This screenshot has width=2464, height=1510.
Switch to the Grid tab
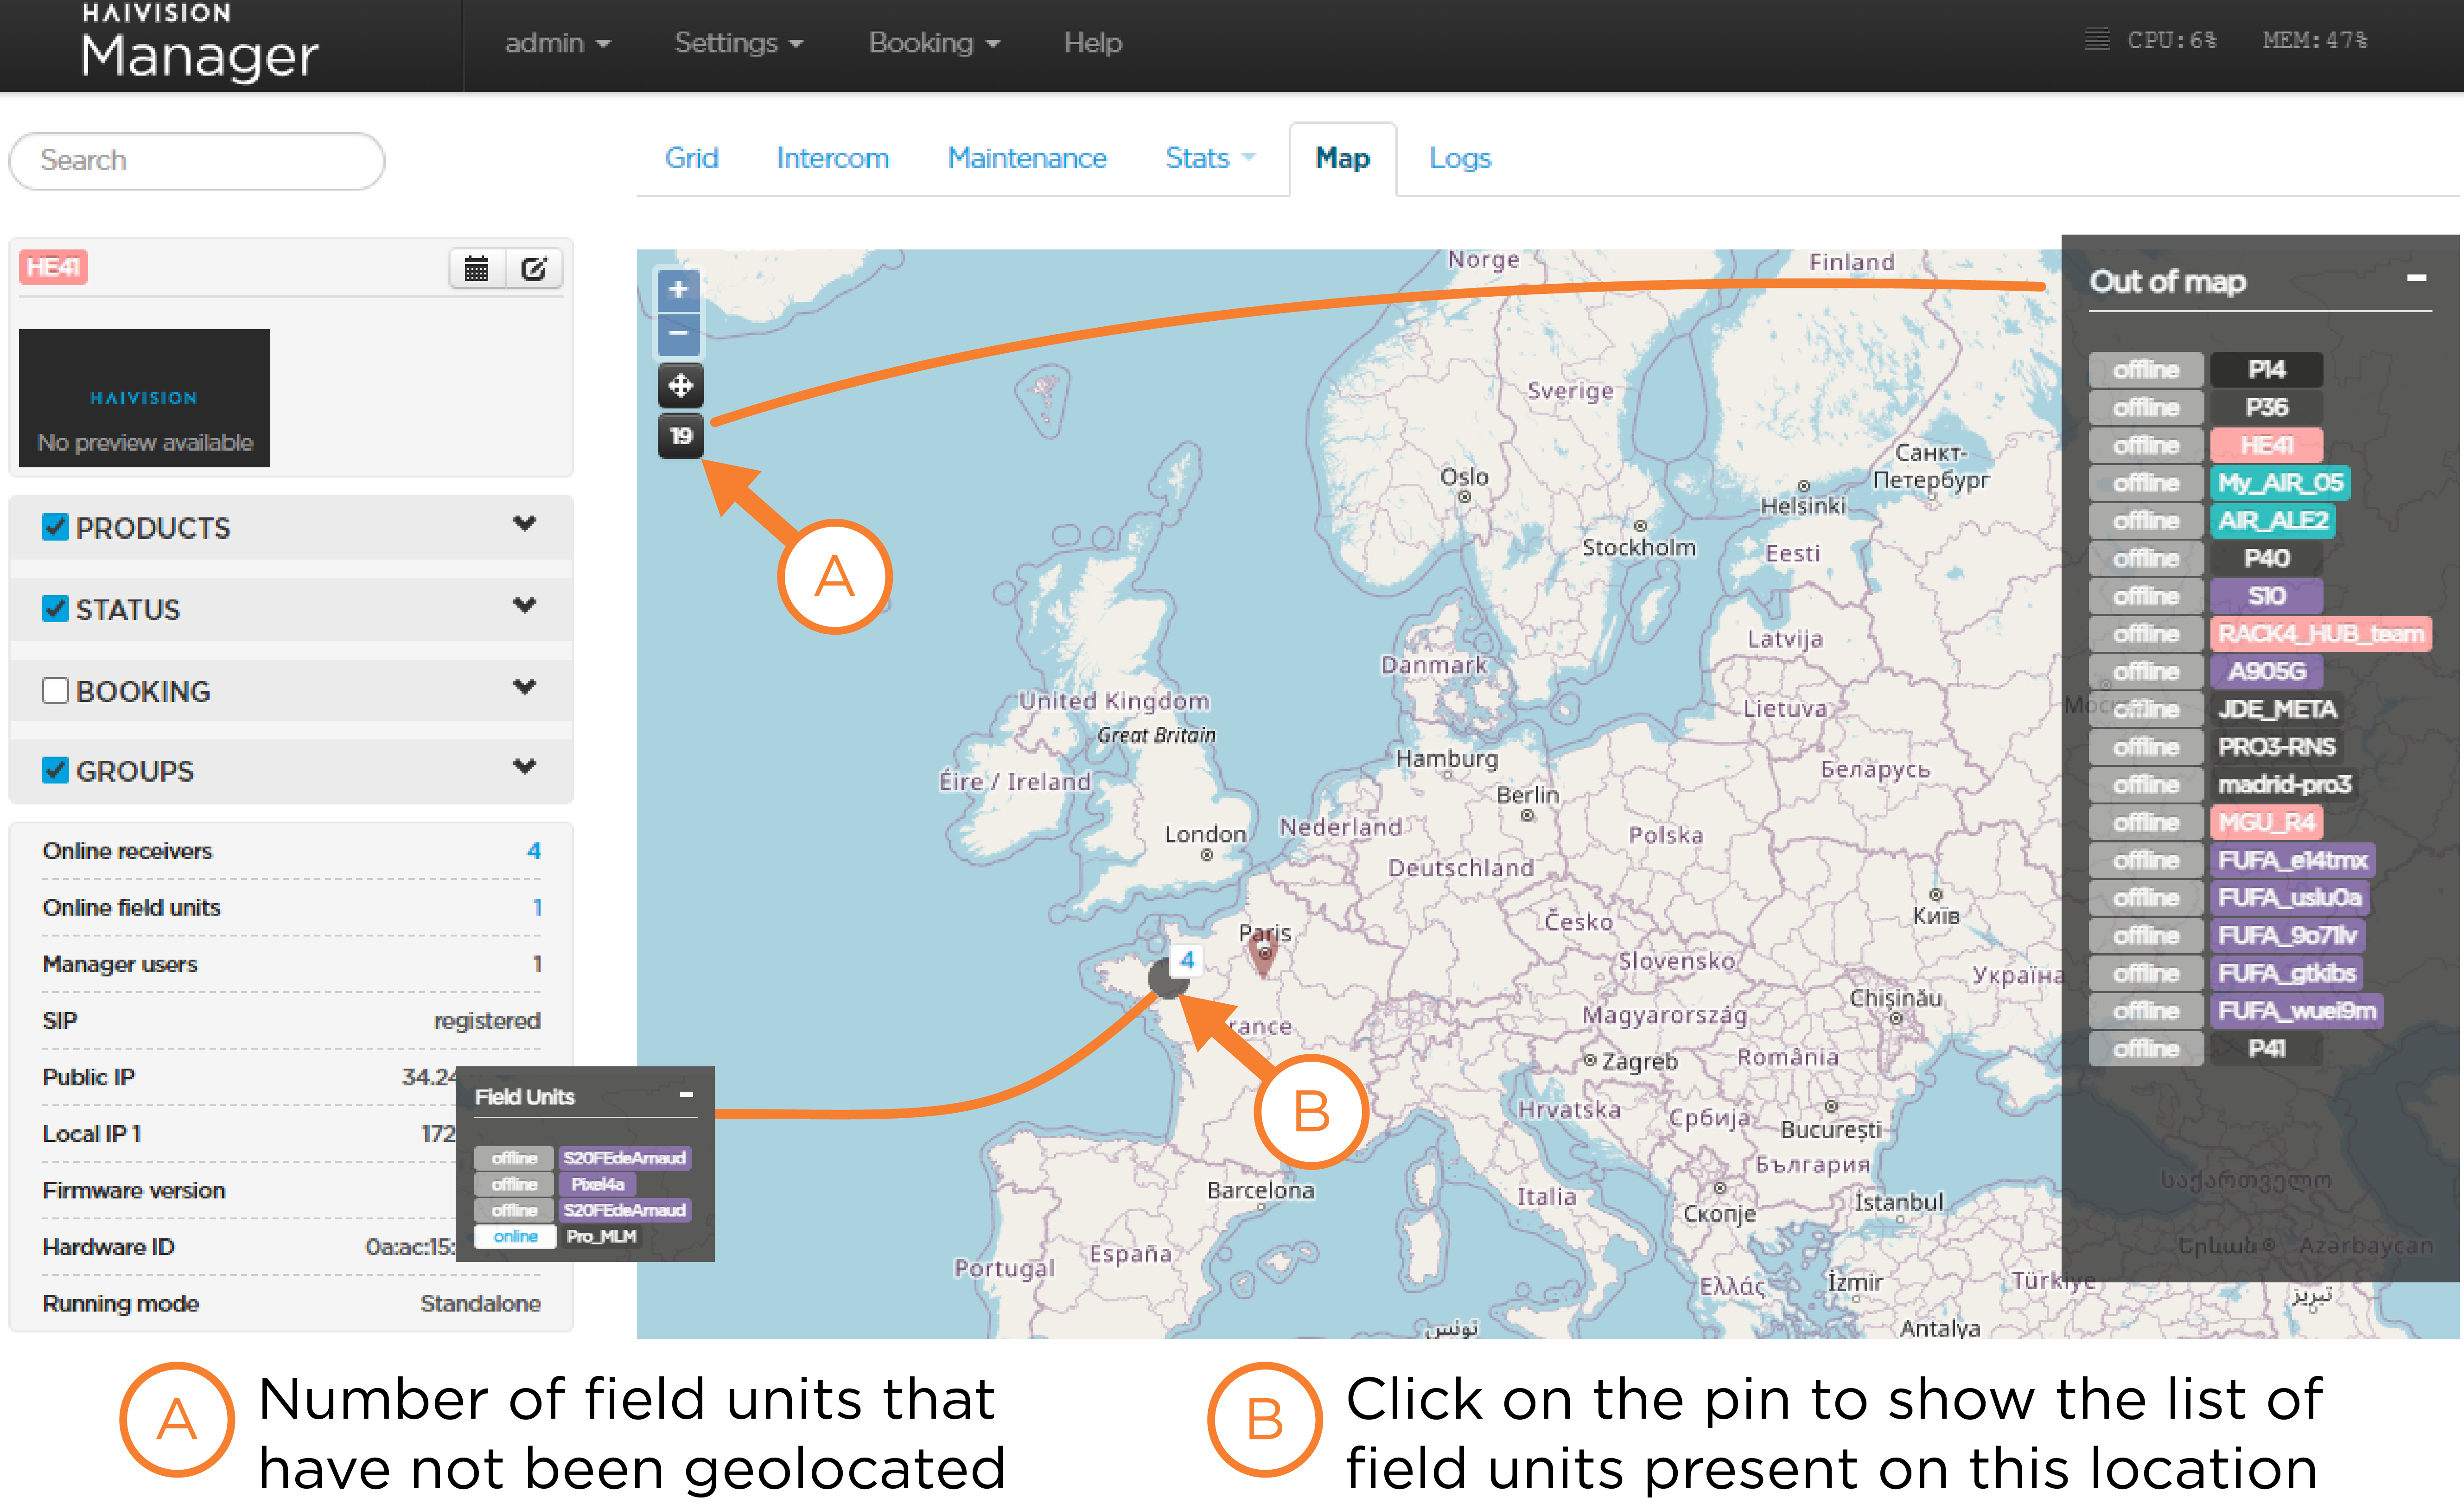tap(691, 158)
